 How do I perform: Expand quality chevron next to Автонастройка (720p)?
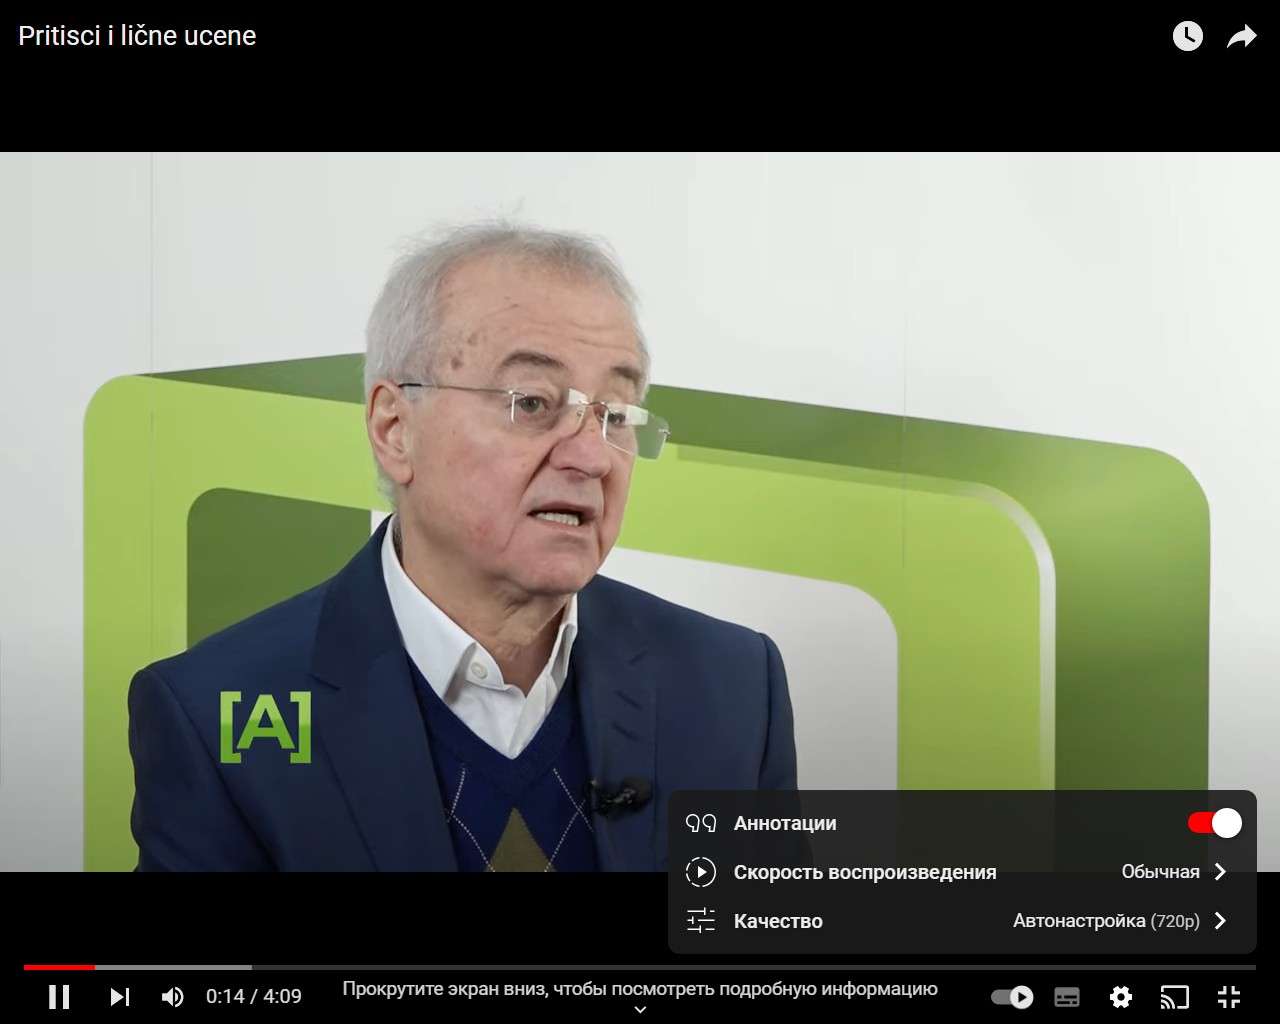[1220, 921]
